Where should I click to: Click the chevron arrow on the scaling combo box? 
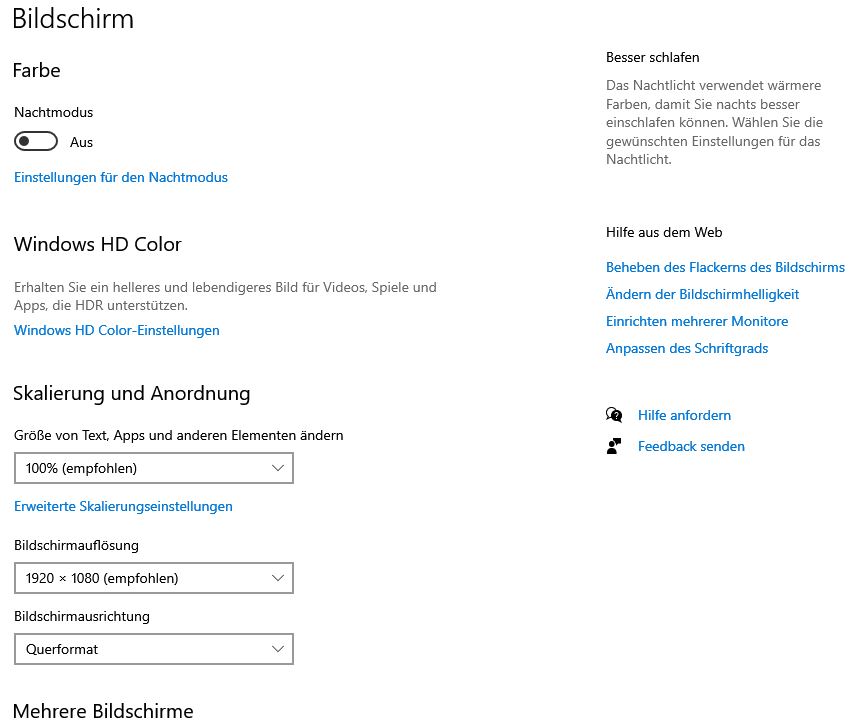point(279,468)
